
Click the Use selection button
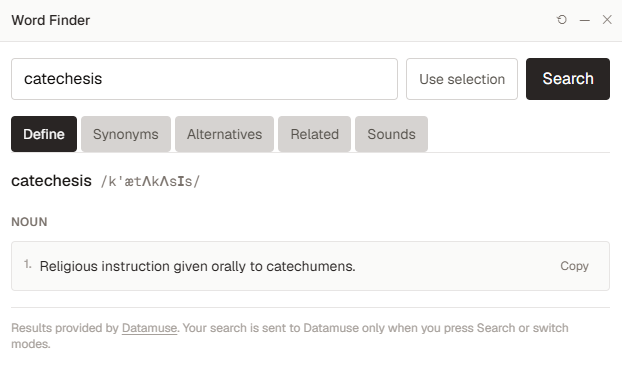click(462, 79)
